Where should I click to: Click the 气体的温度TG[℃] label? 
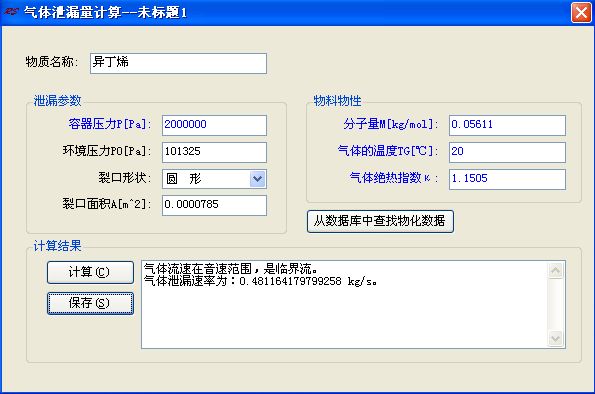click(x=388, y=151)
